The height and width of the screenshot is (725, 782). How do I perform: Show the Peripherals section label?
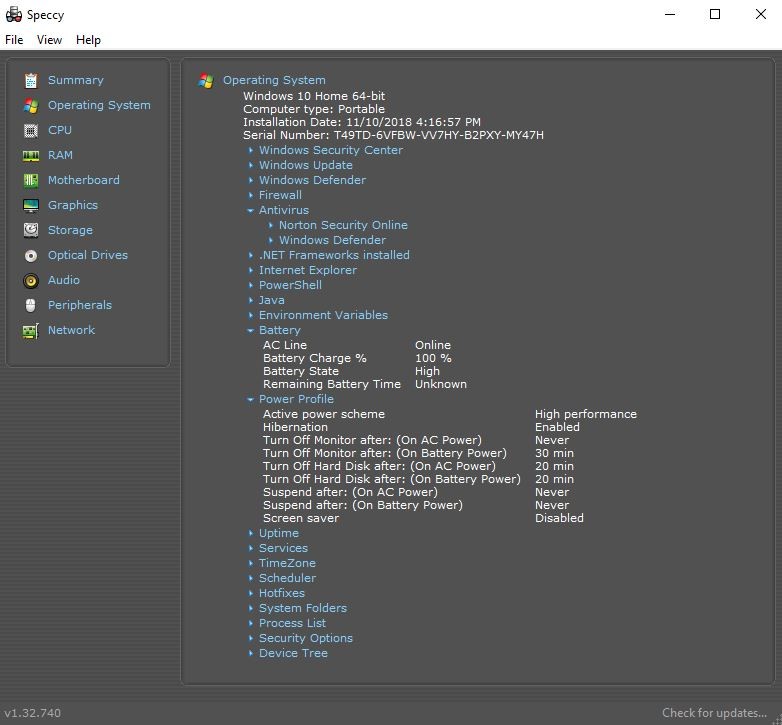80,305
